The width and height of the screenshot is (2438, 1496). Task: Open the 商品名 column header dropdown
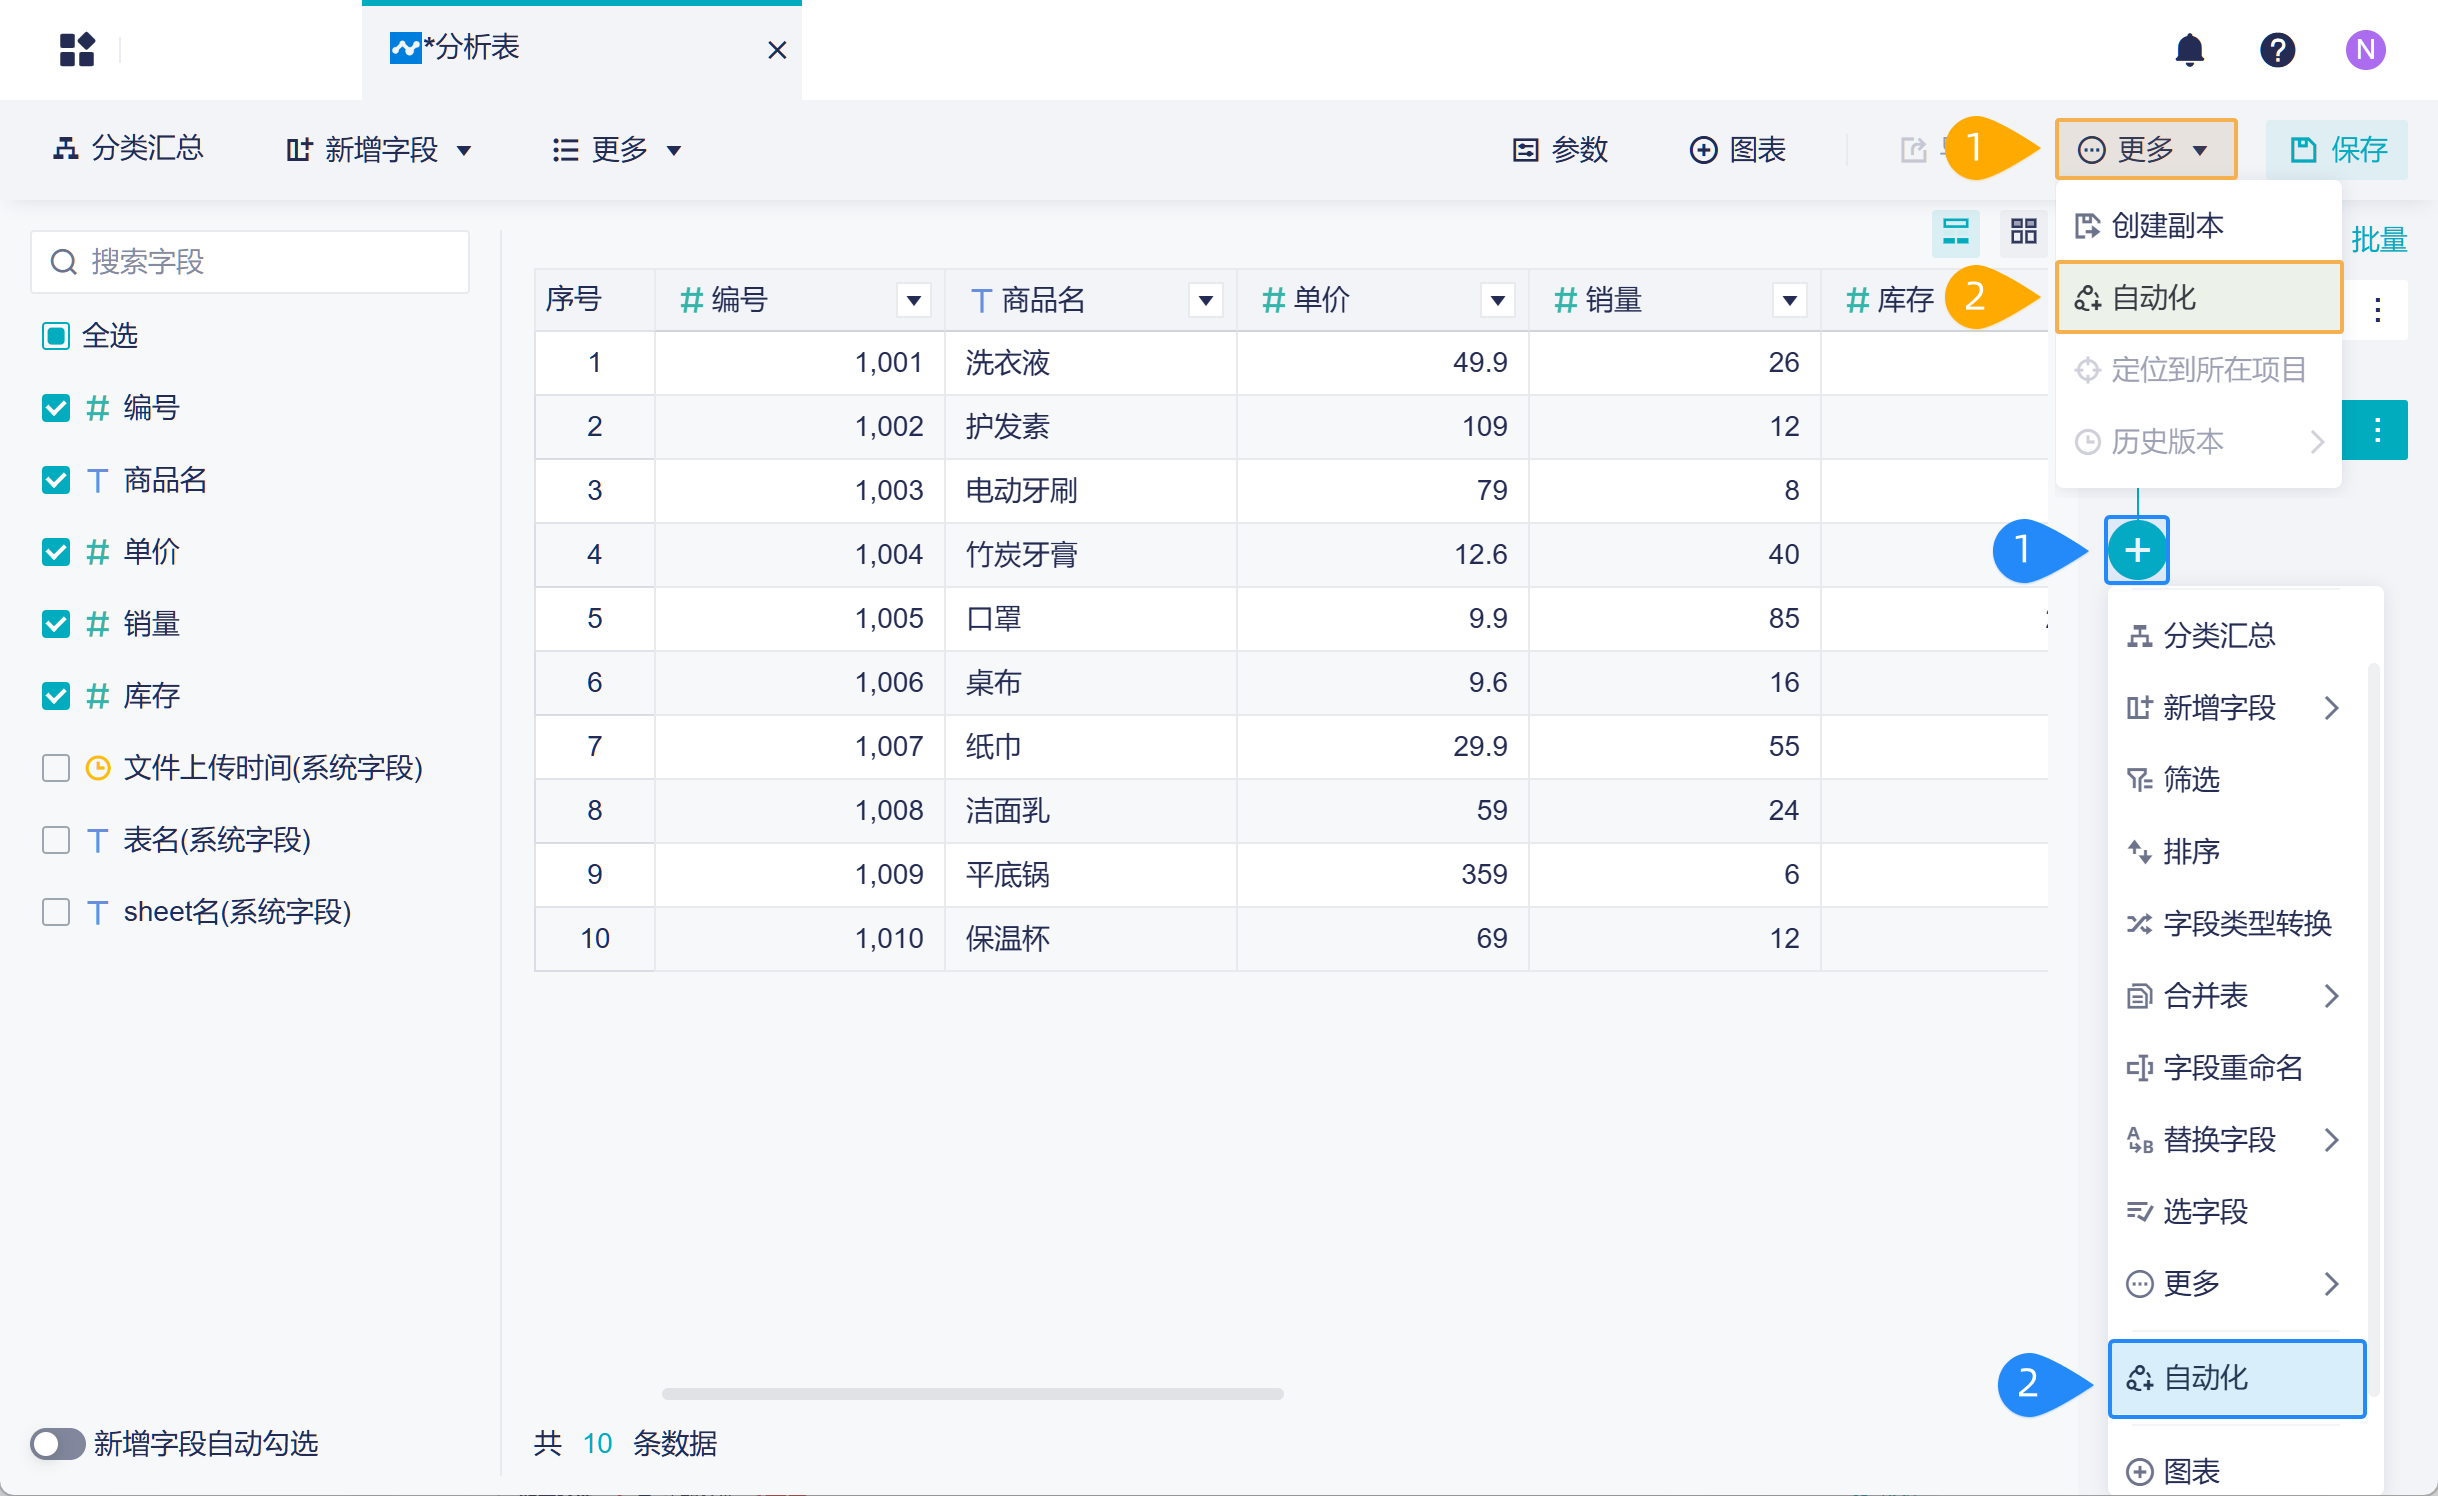point(1205,300)
